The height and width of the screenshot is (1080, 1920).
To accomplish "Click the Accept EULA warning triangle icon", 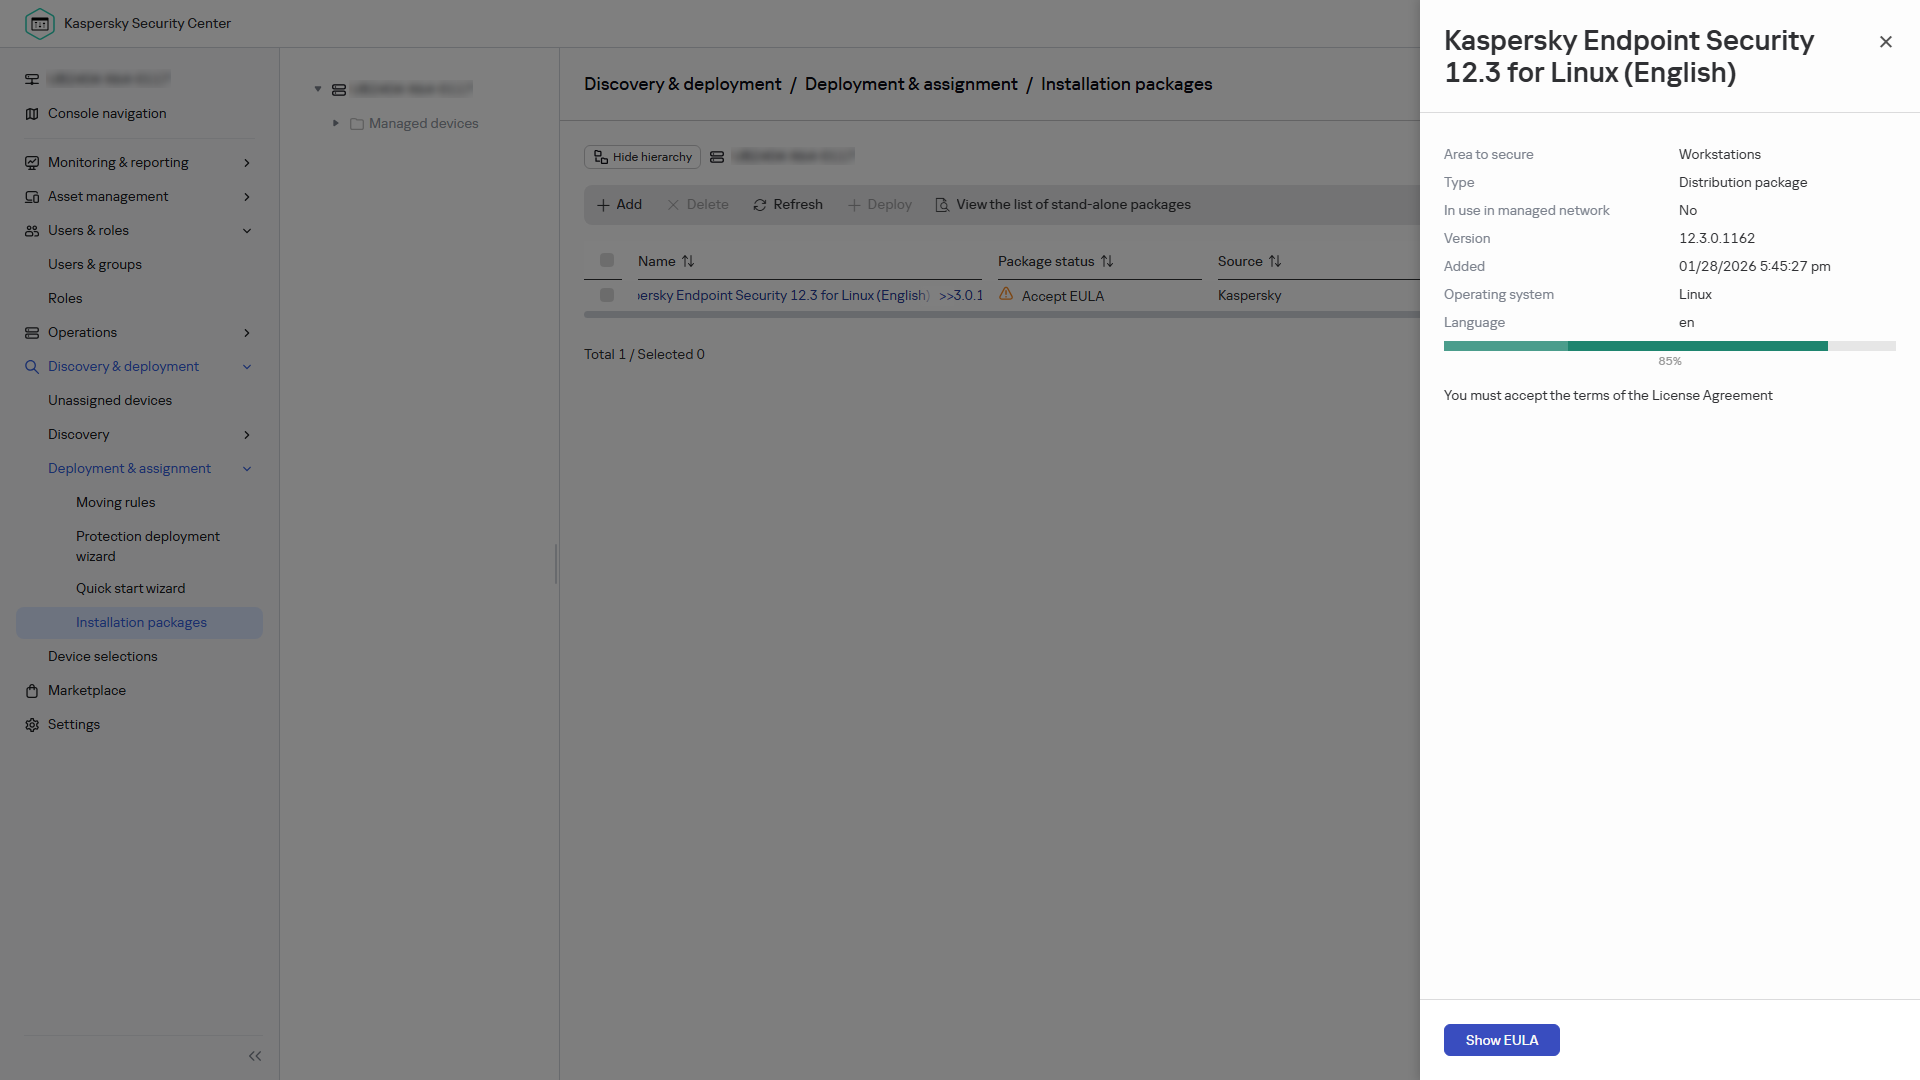I will (1006, 294).
